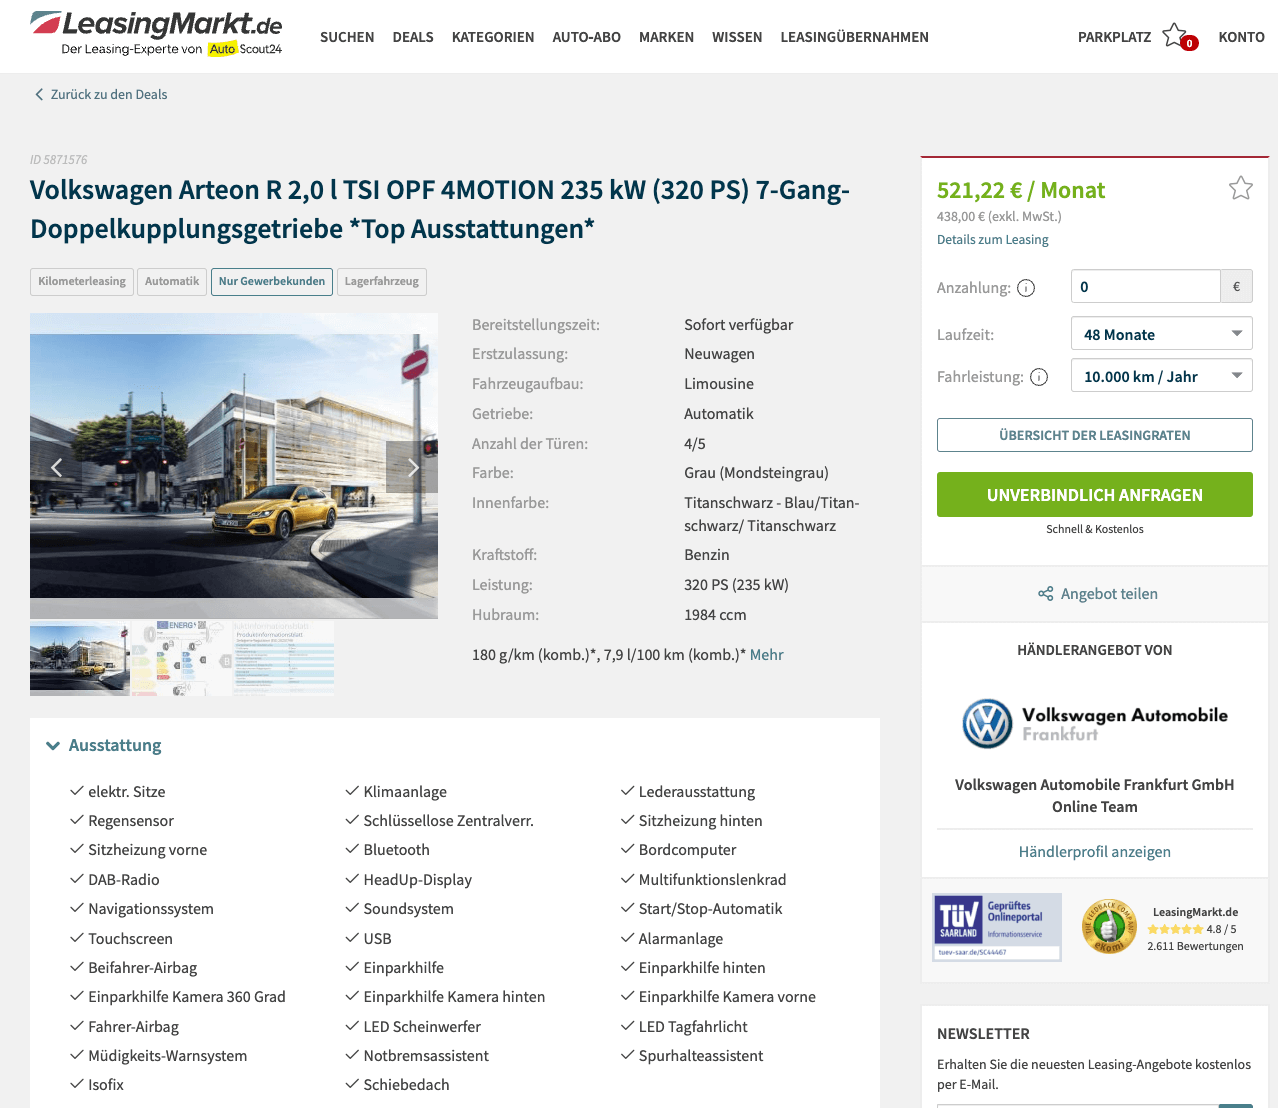Viewport: 1278px width, 1108px height.
Task: Open the TÜV Saarland certification badge
Action: point(996,927)
